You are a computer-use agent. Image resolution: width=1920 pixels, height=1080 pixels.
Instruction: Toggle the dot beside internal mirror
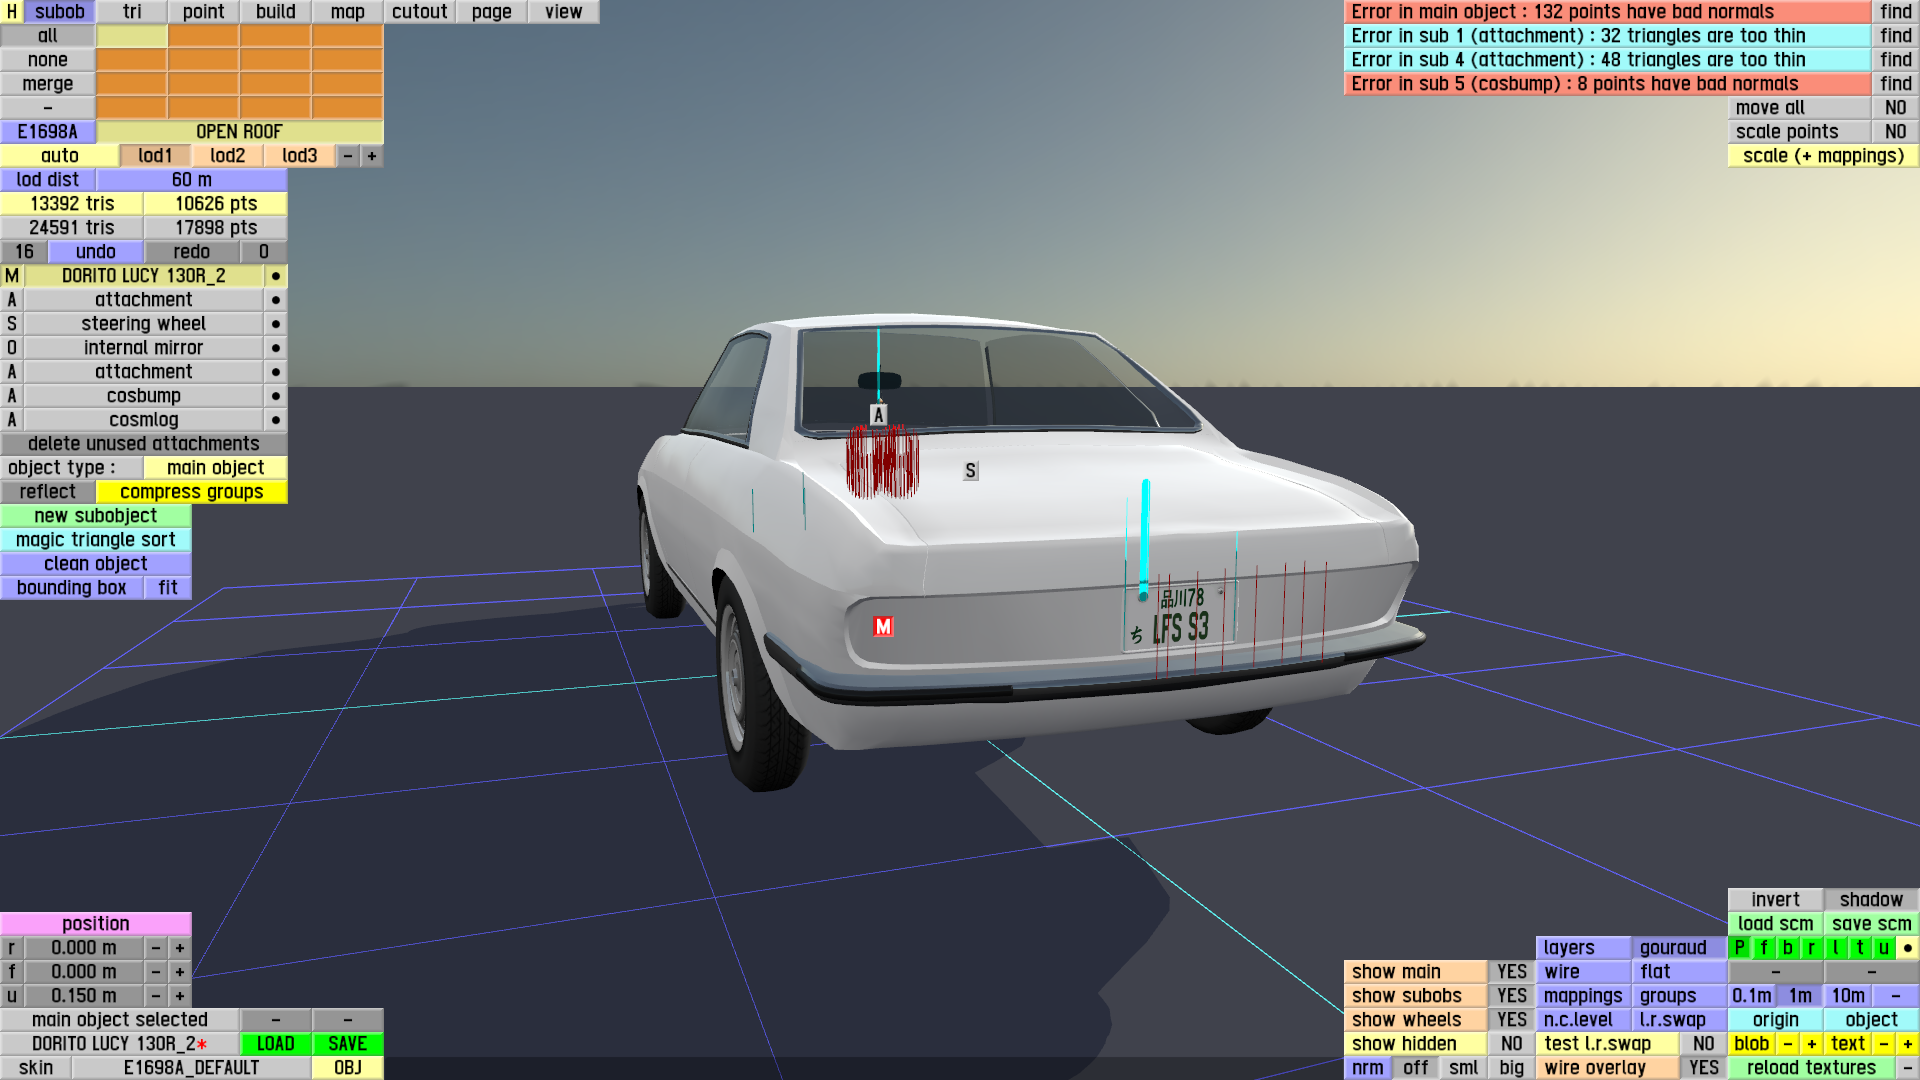pyautogui.click(x=276, y=348)
